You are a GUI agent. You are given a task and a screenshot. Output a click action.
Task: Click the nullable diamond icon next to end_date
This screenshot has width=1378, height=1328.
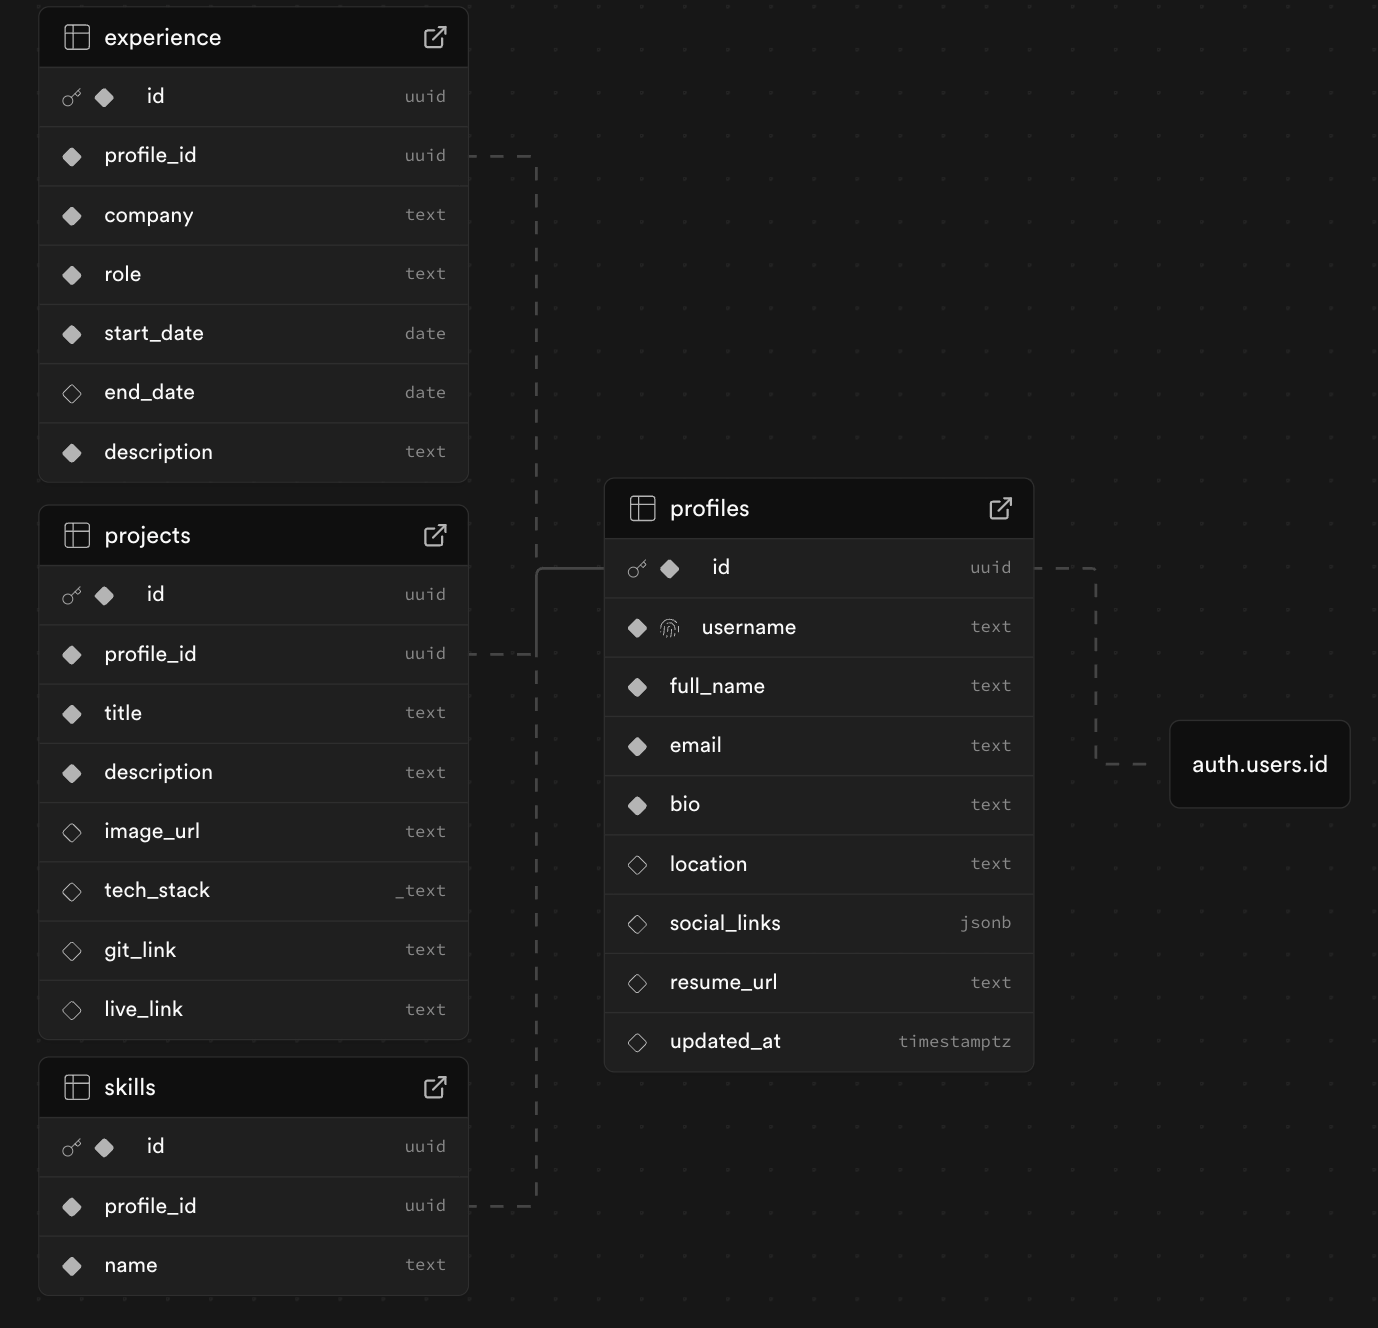tap(71, 393)
